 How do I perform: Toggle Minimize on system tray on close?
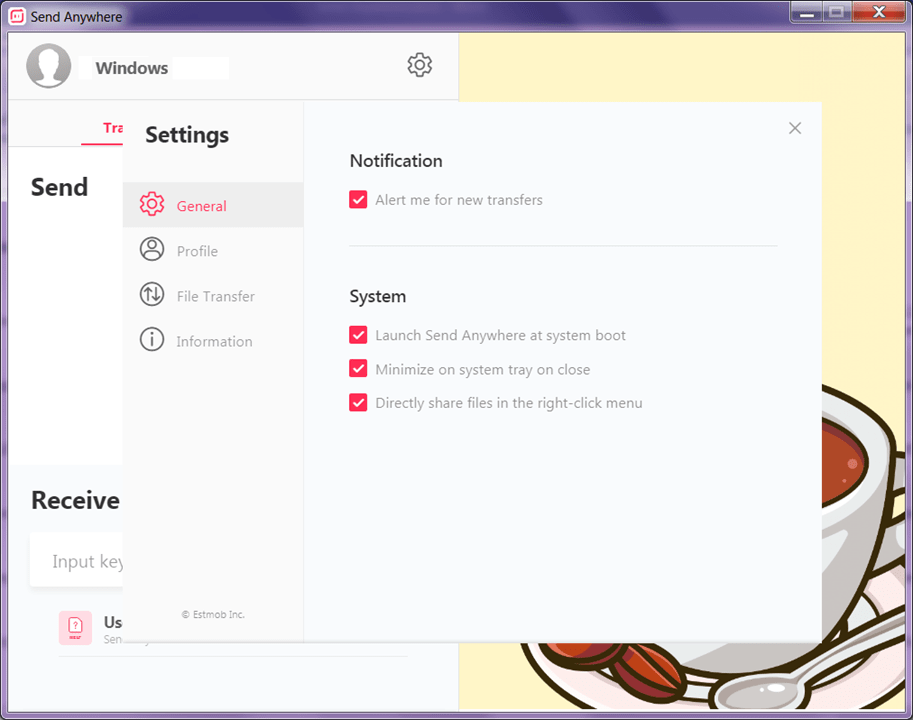tap(358, 368)
